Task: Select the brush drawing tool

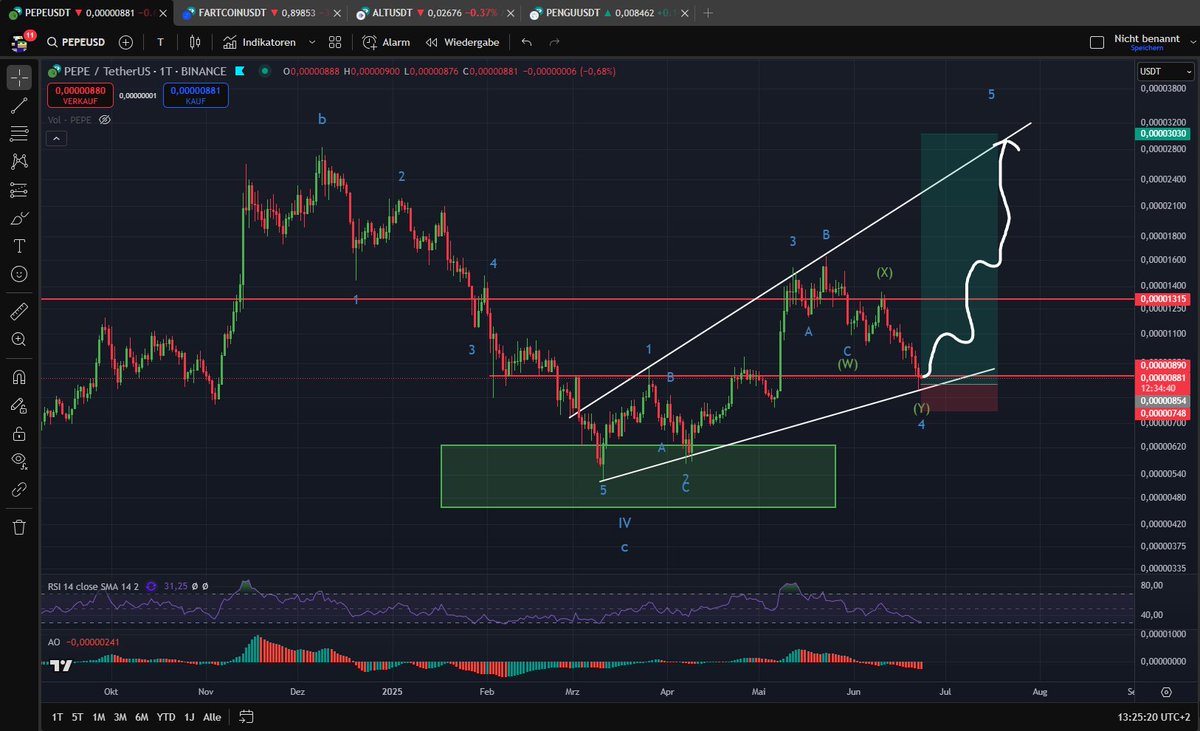Action: [x=19, y=217]
